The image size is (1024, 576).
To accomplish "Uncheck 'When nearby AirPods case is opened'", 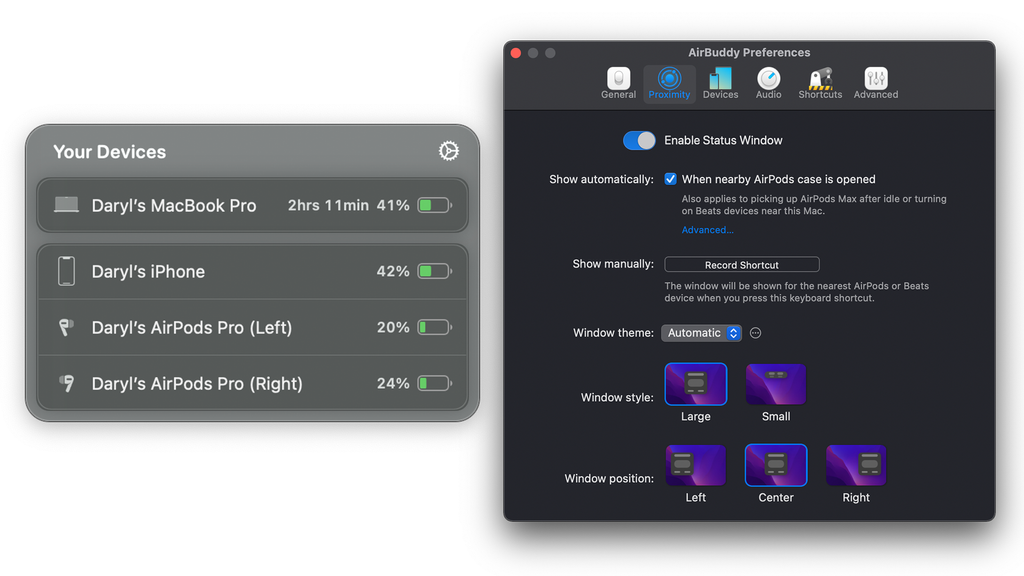I will [x=671, y=178].
